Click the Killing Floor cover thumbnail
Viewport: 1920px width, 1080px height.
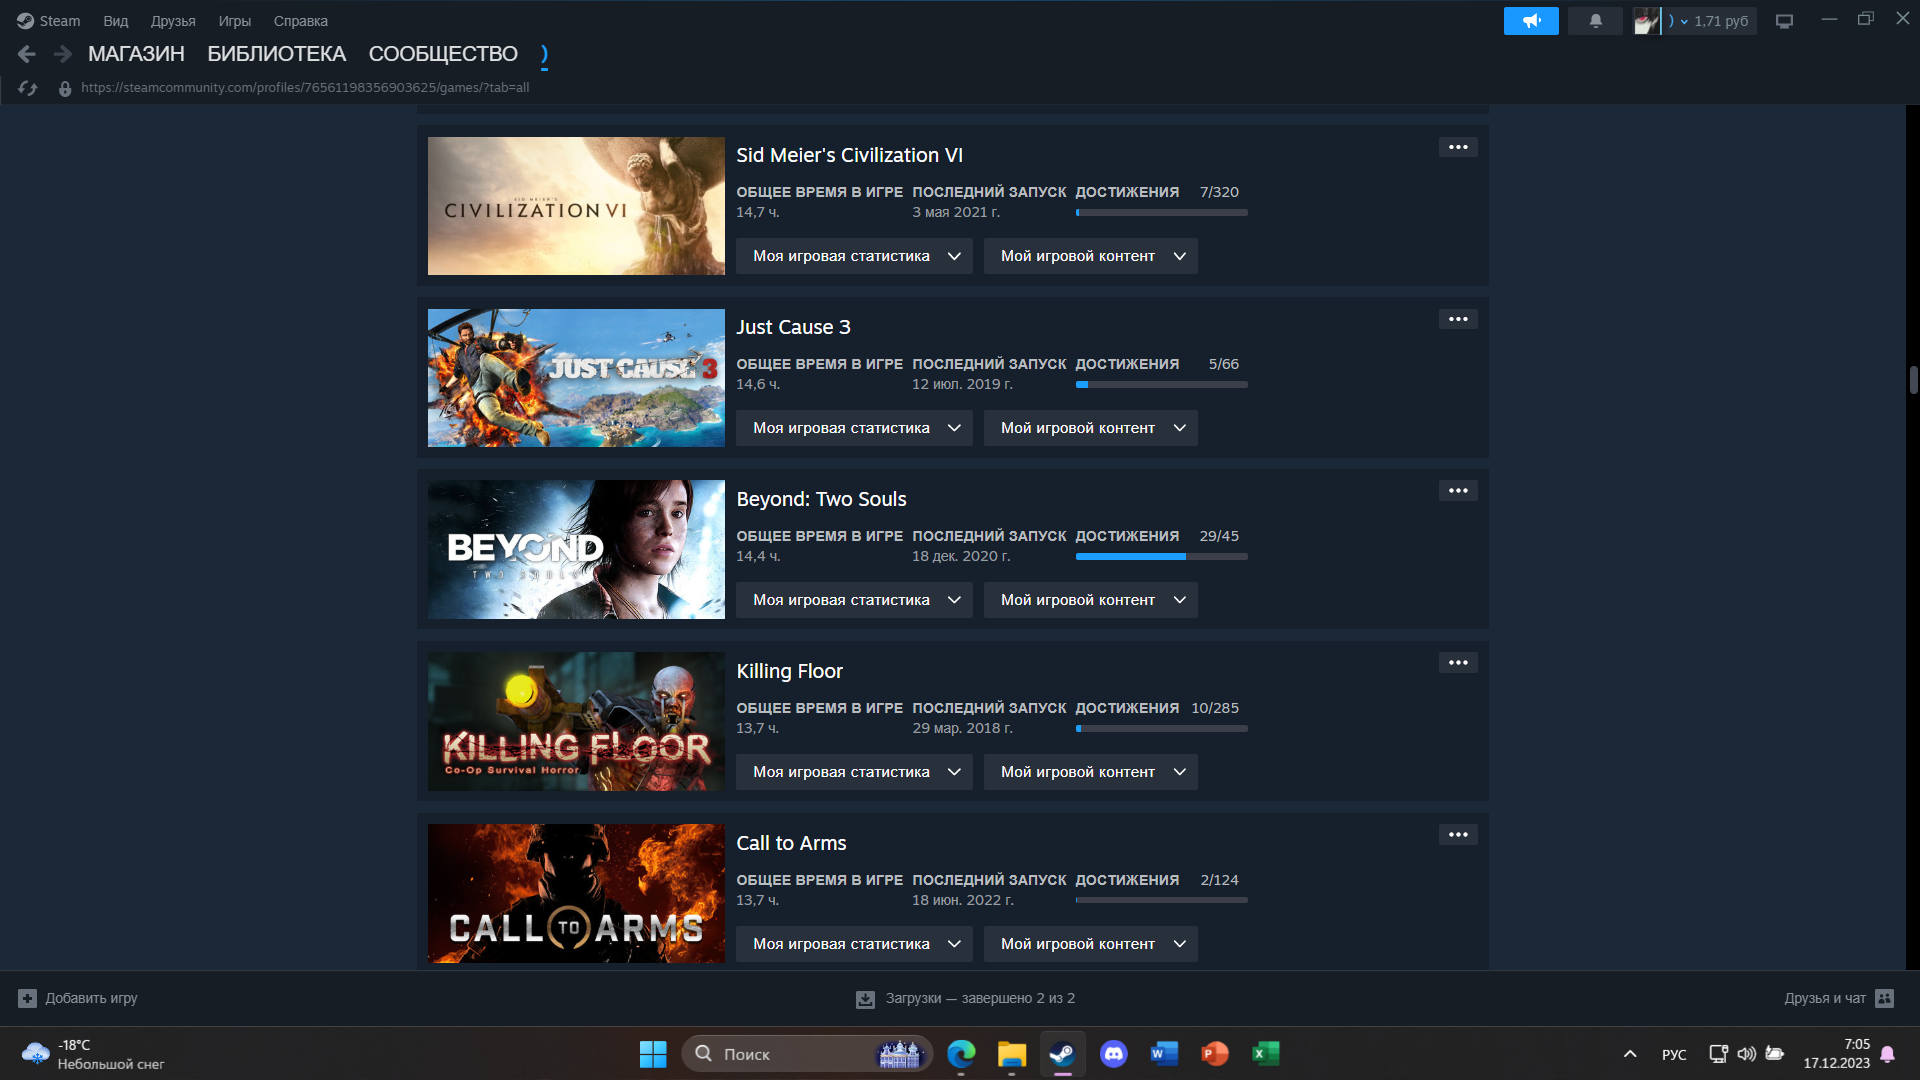point(576,722)
